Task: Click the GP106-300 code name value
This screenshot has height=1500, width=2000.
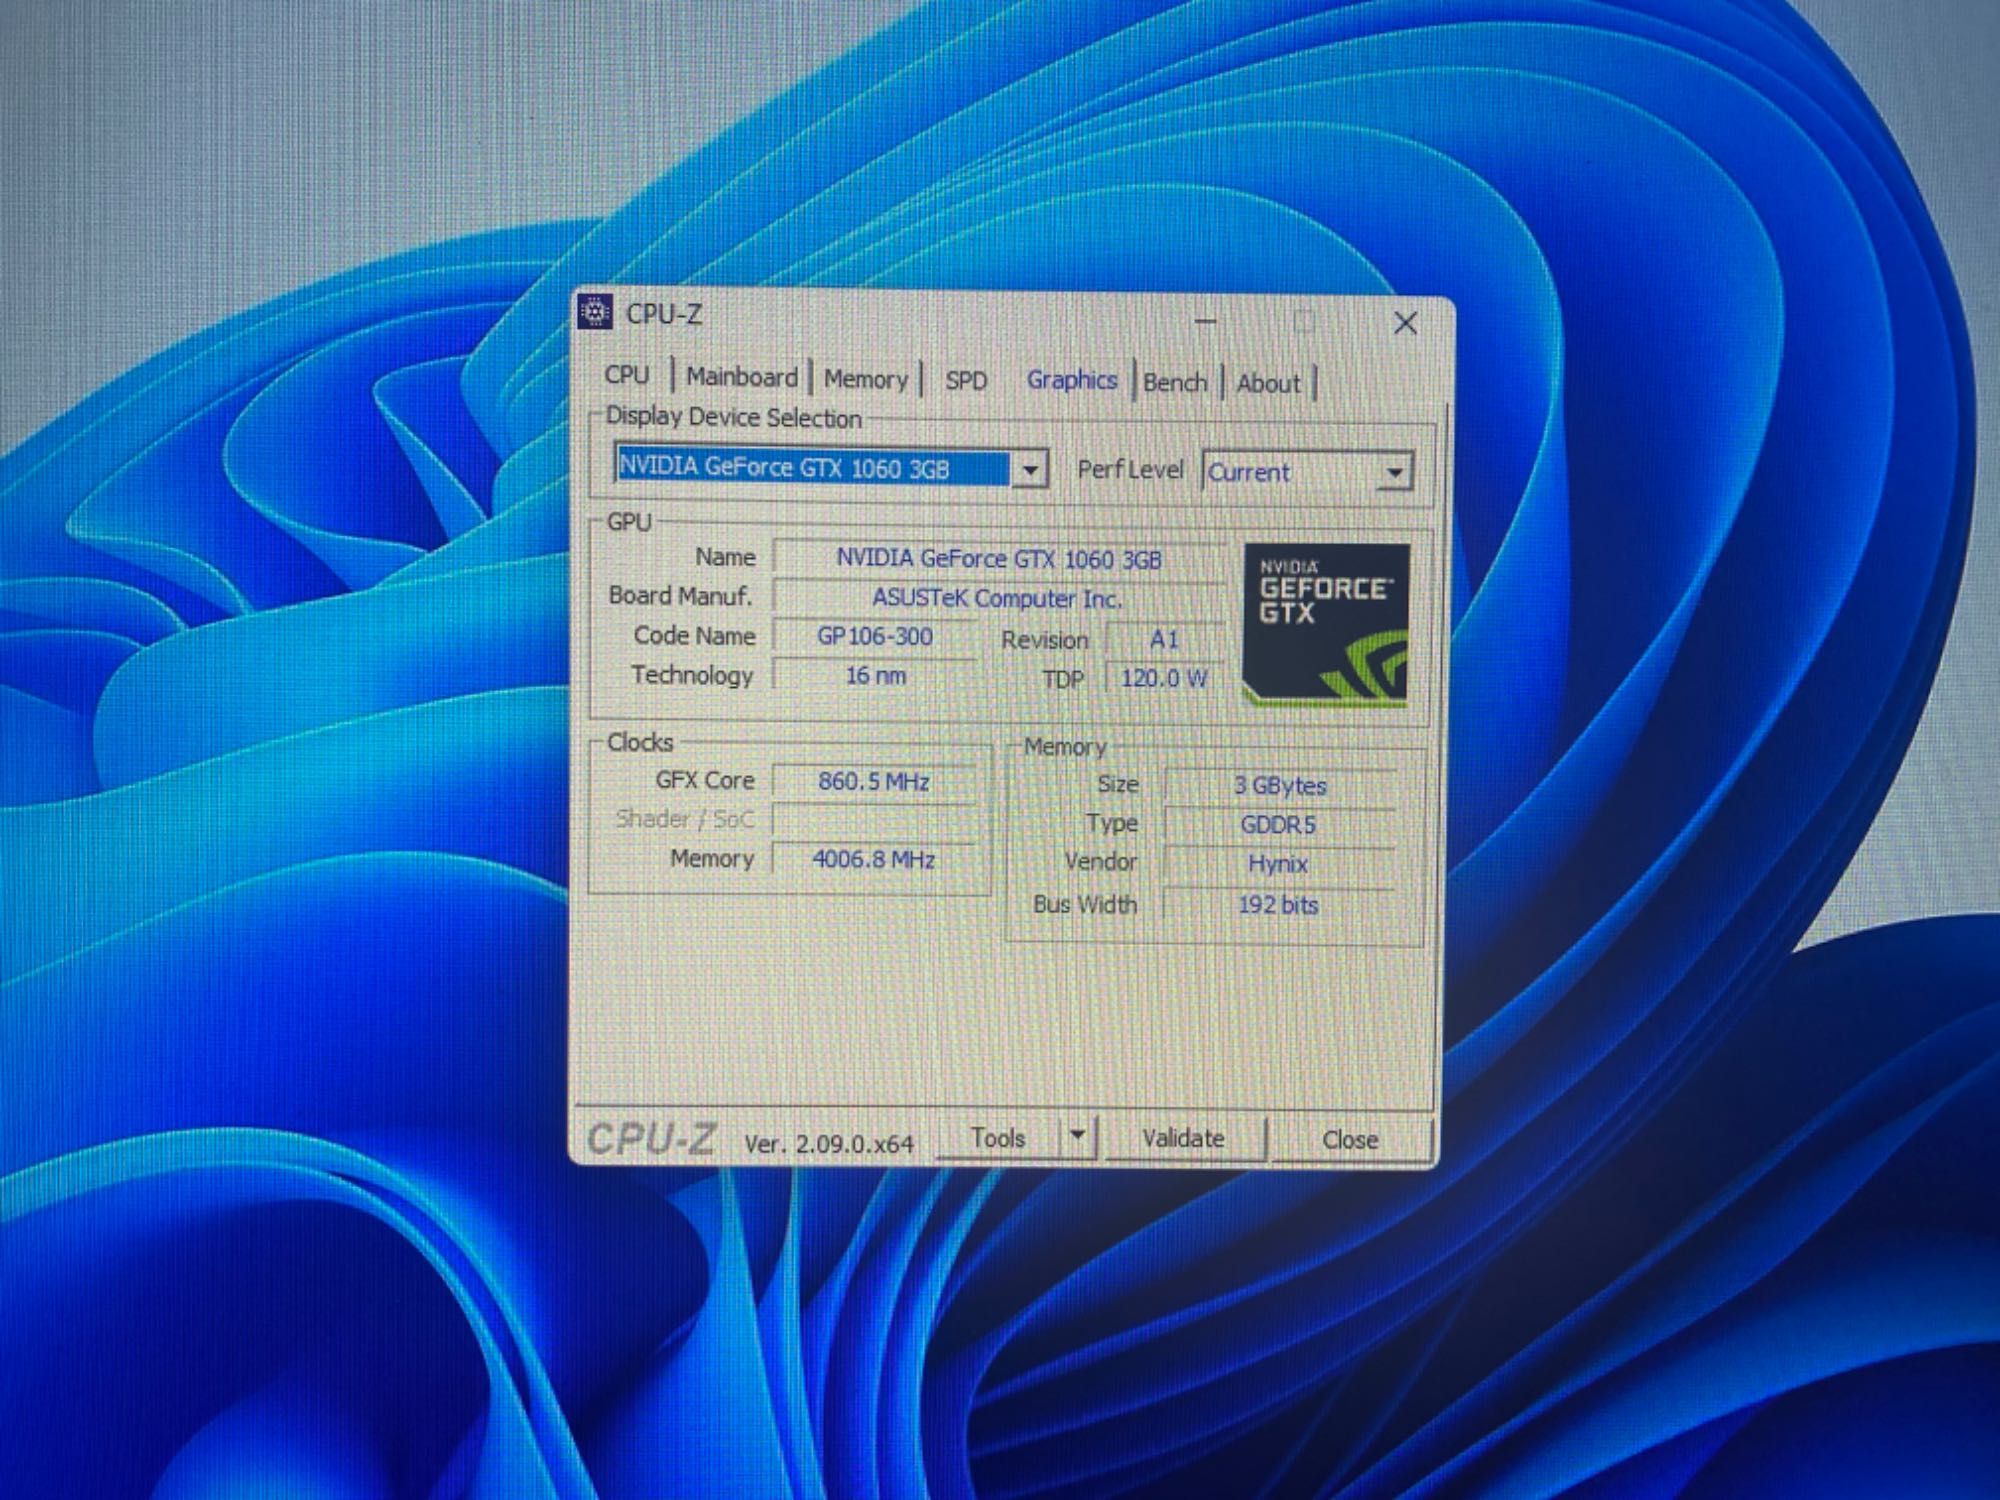Action: coord(875,637)
